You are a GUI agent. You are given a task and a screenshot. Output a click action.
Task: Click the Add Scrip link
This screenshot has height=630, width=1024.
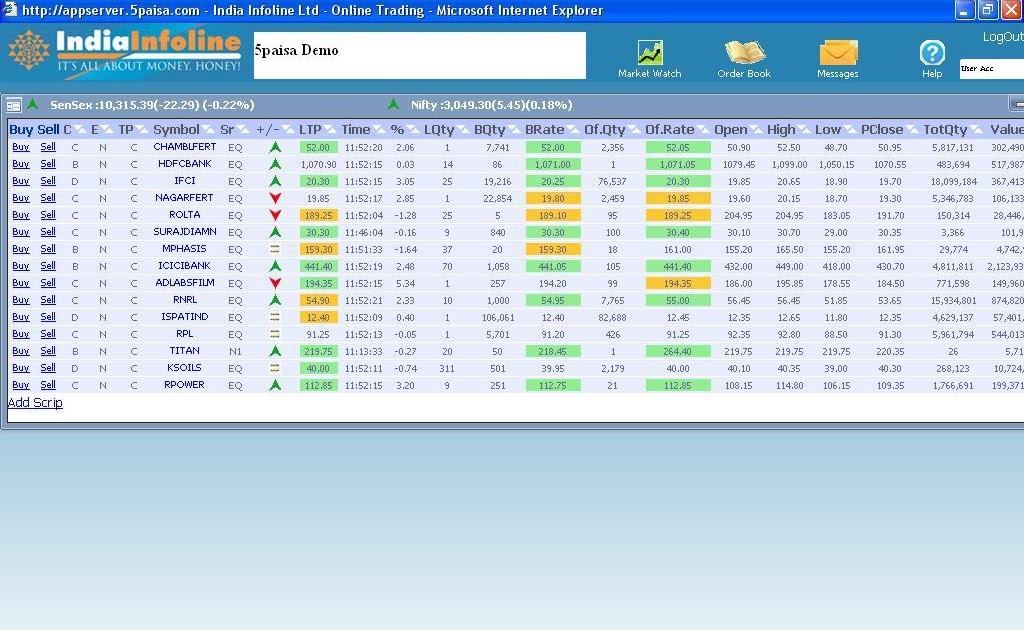point(35,402)
